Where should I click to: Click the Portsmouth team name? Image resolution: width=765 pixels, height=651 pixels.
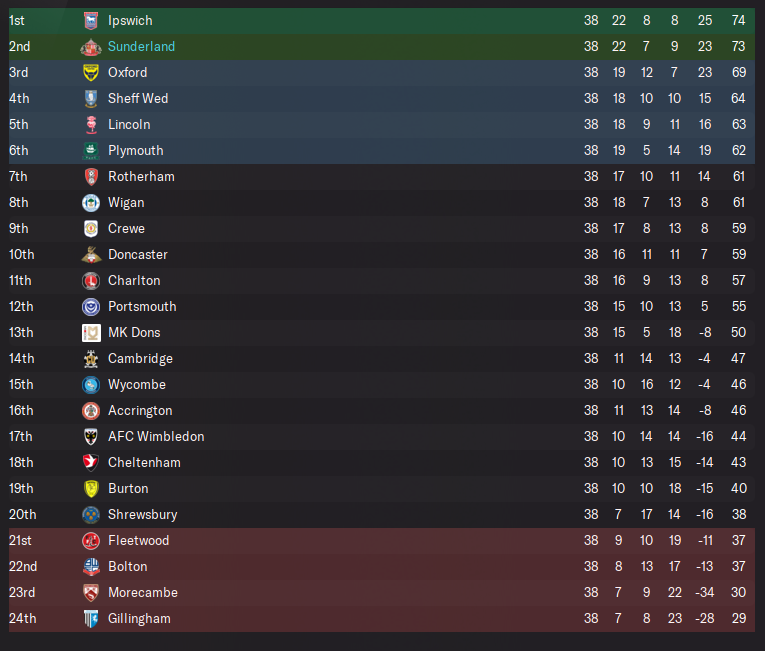point(142,306)
